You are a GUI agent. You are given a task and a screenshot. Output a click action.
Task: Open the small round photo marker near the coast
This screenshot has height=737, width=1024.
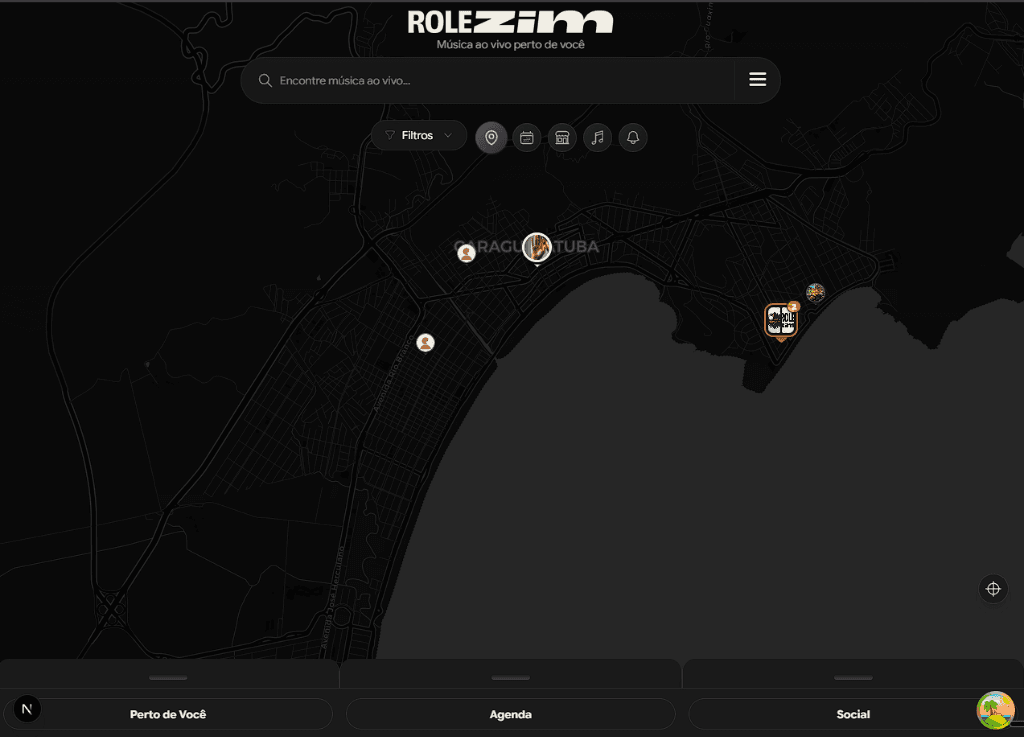coord(815,292)
